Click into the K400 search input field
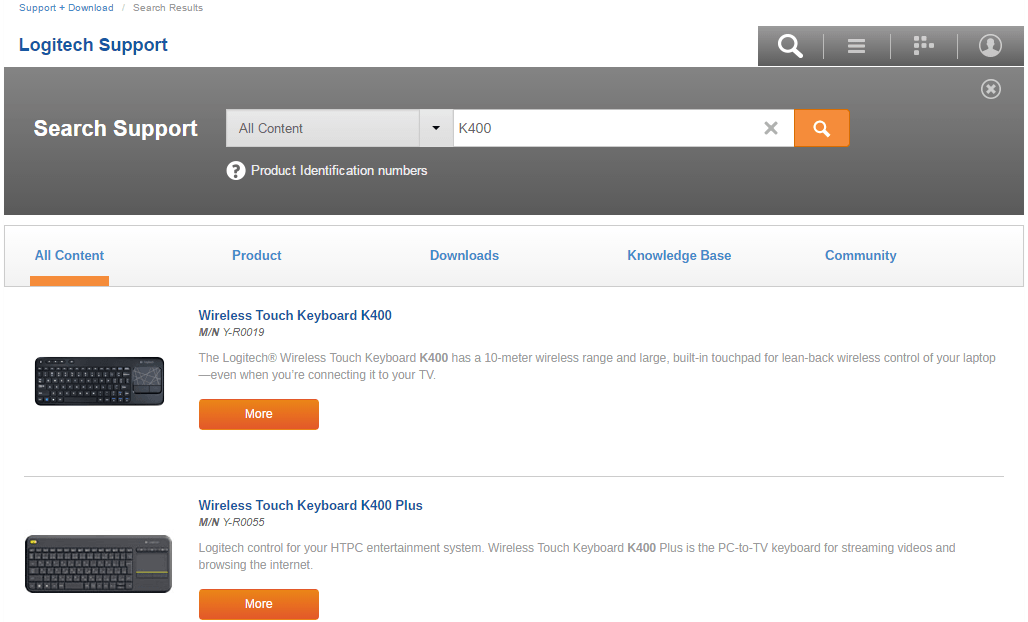The height and width of the screenshot is (622, 1028). (x=600, y=128)
